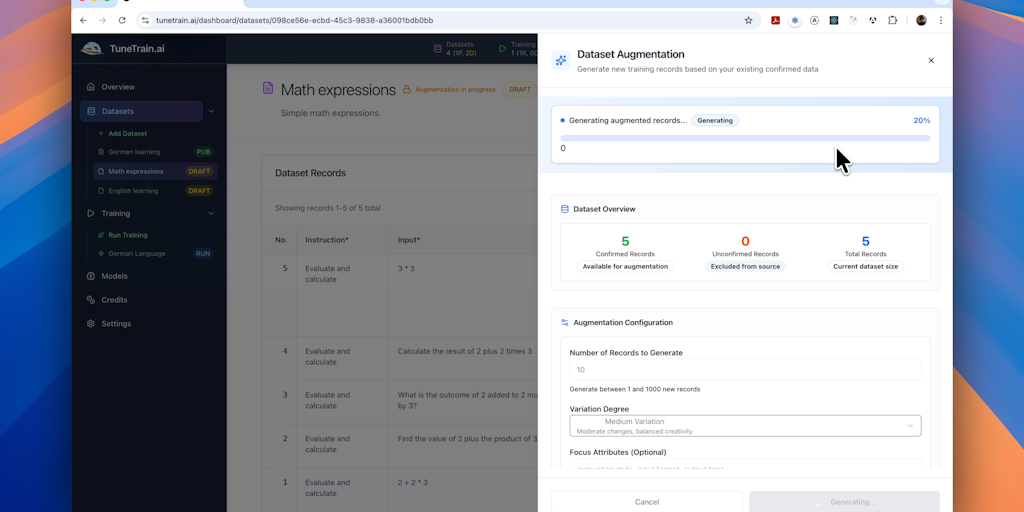1024x512 pixels.
Task: Bookmark this page with the star icon
Action: (748, 20)
